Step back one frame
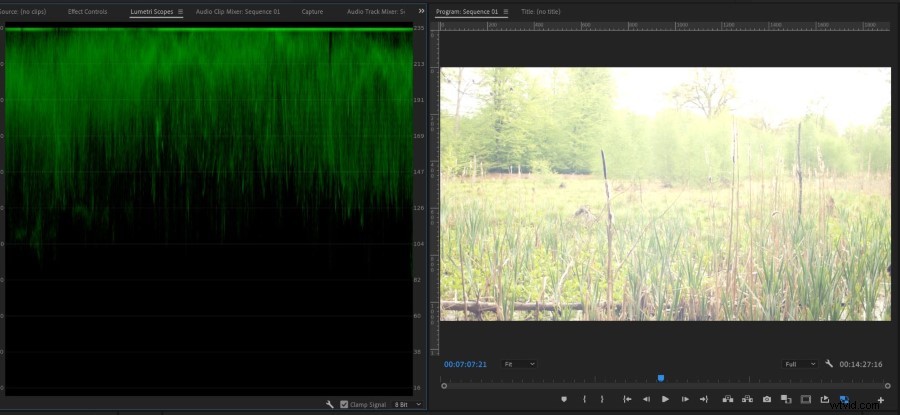 [x=646, y=399]
